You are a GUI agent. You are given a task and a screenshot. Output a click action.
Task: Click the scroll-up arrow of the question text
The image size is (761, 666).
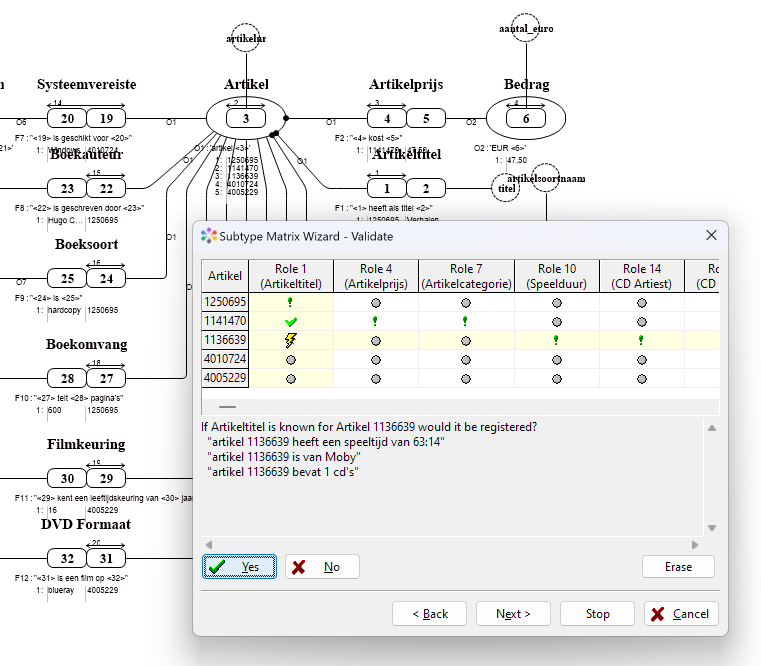pyautogui.click(x=712, y=429)
